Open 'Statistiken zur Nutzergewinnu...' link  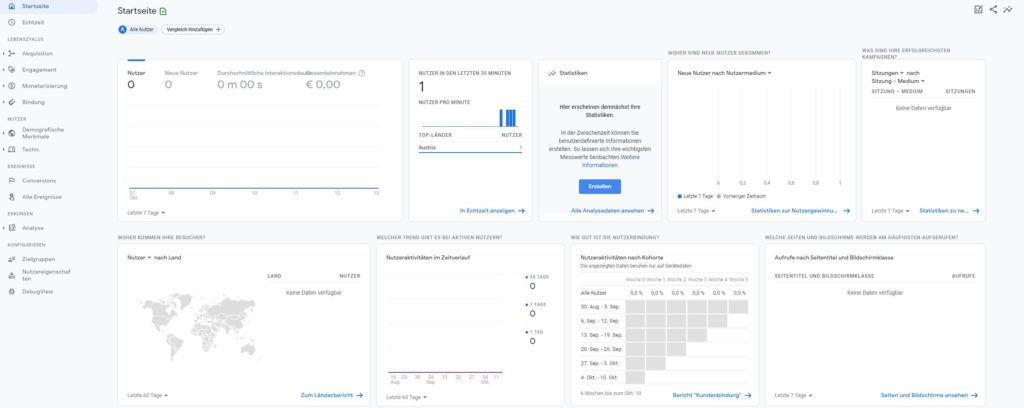click(x=800, y=211)
